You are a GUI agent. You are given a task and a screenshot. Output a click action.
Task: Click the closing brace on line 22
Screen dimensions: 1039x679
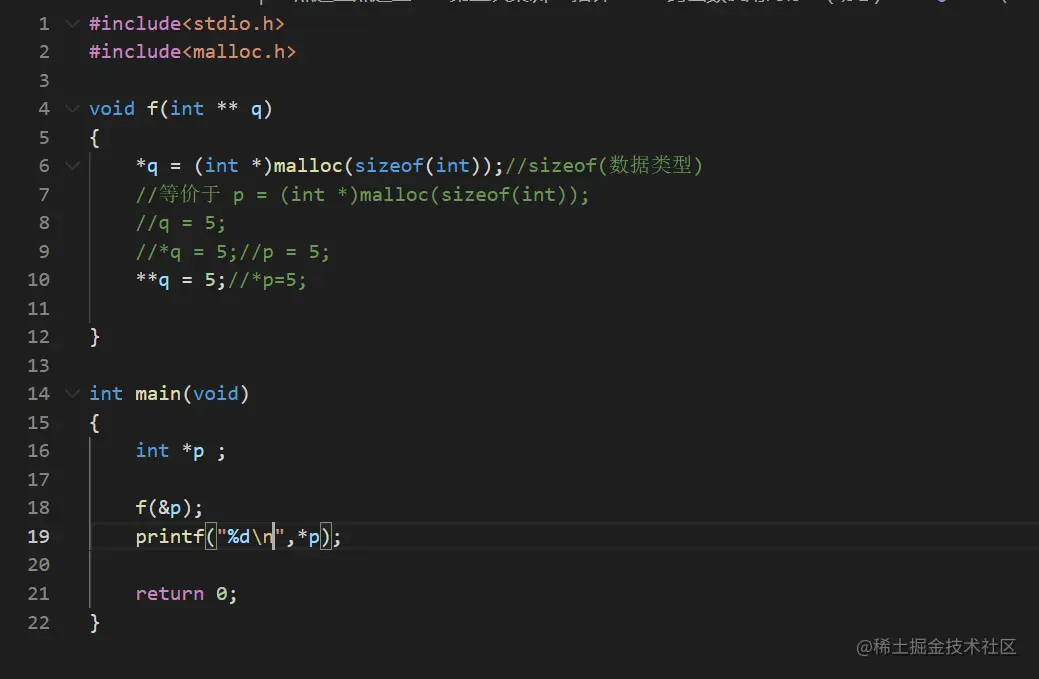pos(95,623)
